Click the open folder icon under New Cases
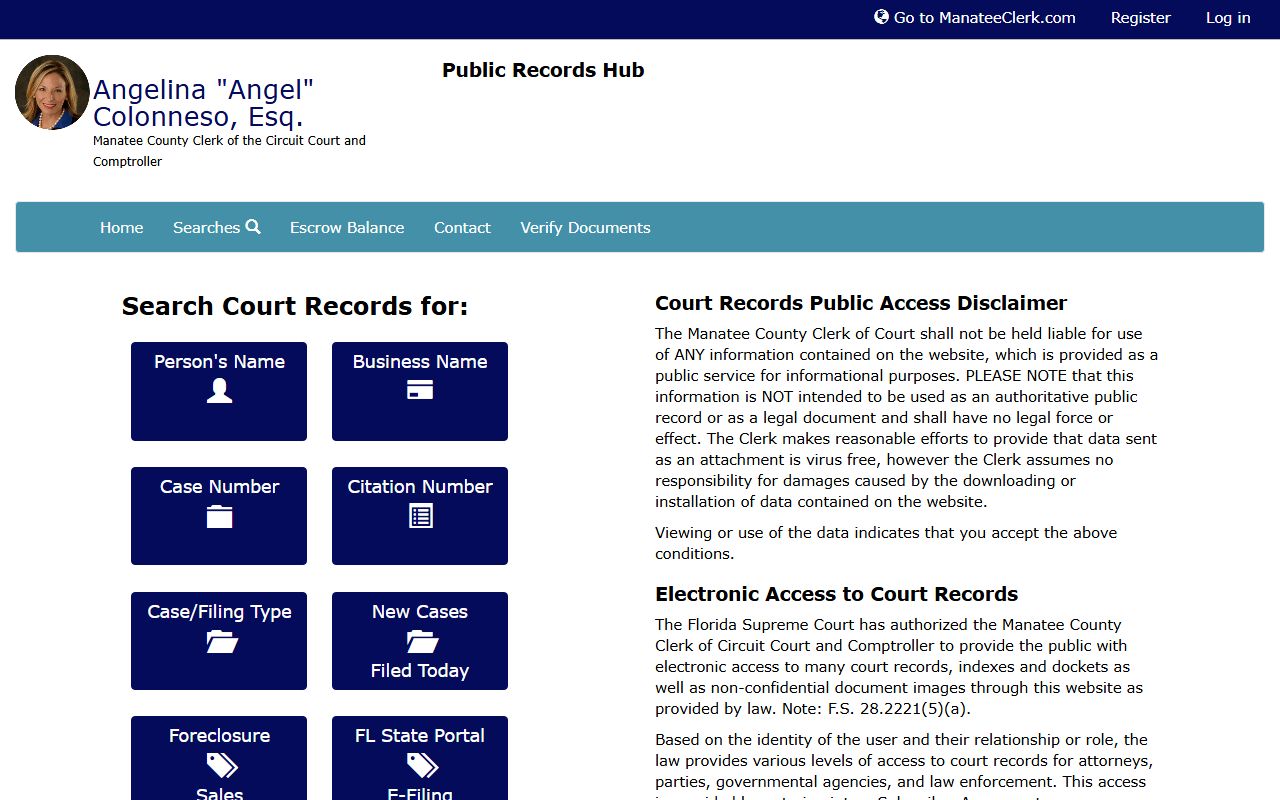This screenshot has height=800, width=1280. click(423, 641)
